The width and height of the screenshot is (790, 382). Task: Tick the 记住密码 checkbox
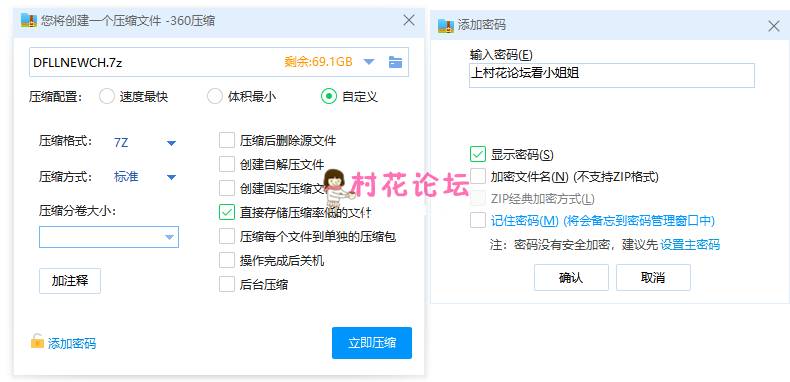click(x=478, y=220)
